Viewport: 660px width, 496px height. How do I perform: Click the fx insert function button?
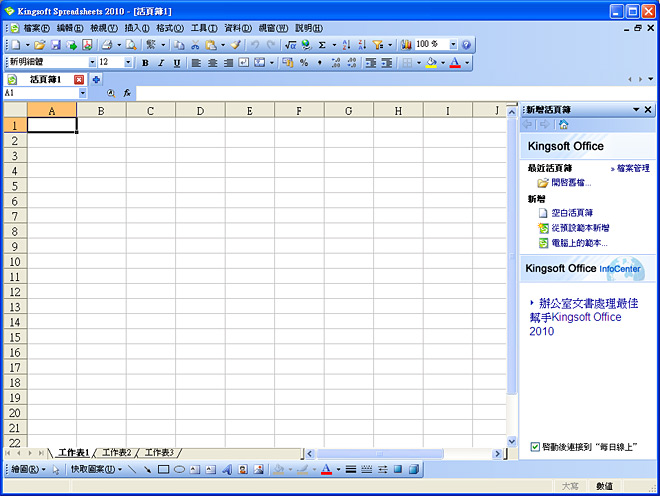[127, 93]
